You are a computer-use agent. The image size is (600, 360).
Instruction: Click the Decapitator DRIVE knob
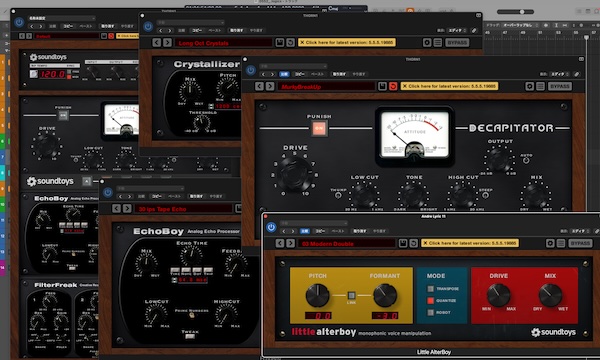(x=295, y=173)
